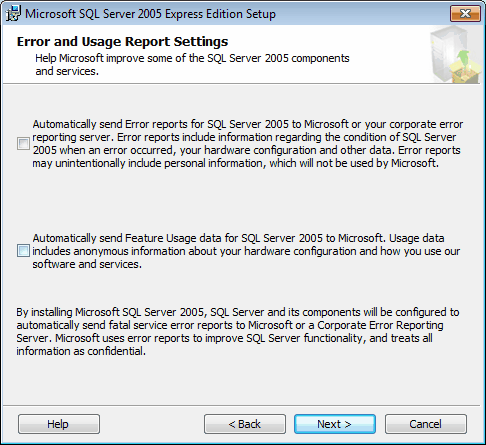Enable automatic Error reports checkbox

tap(23, 144)
